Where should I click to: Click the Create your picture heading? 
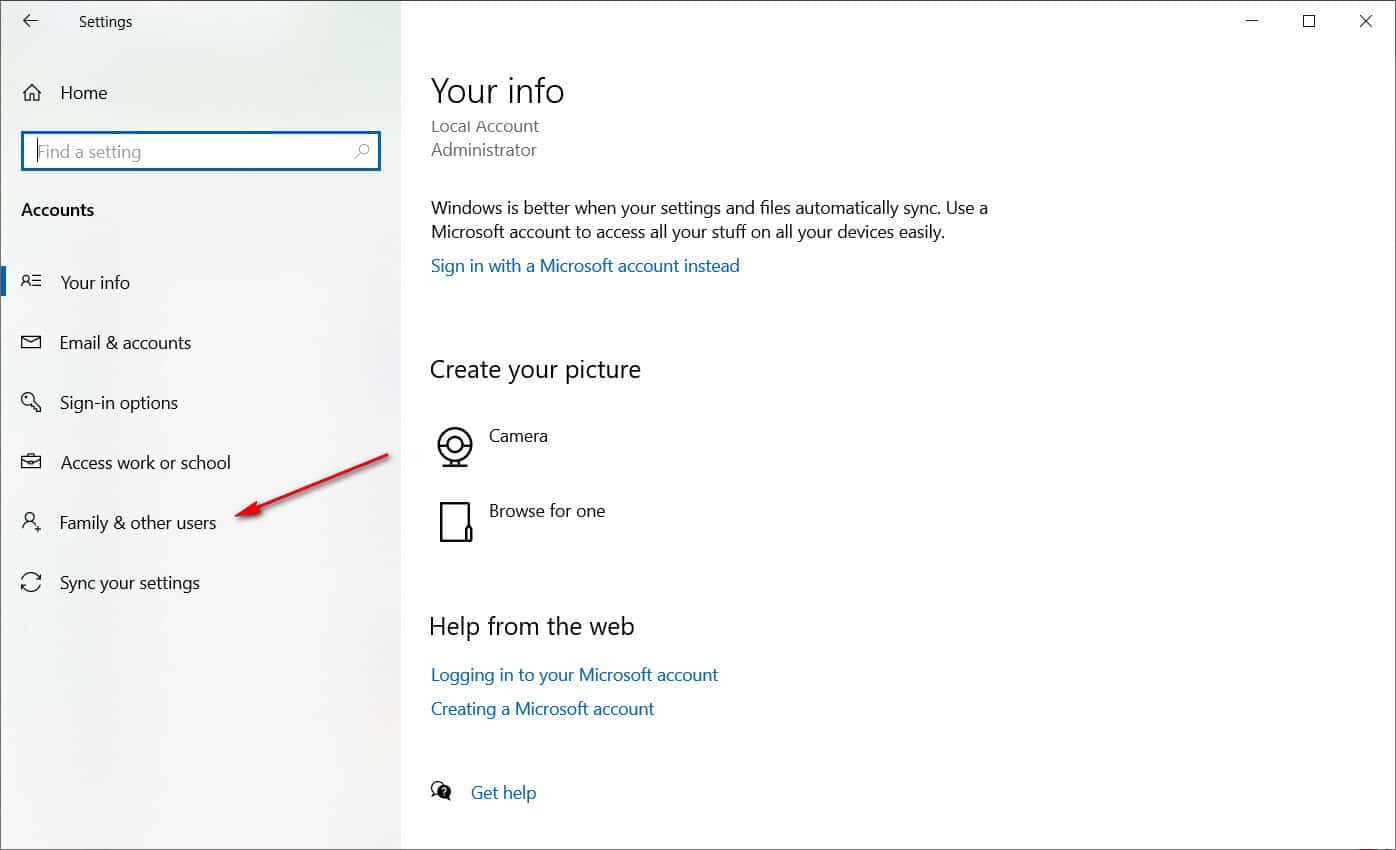(x=535, y=369)
